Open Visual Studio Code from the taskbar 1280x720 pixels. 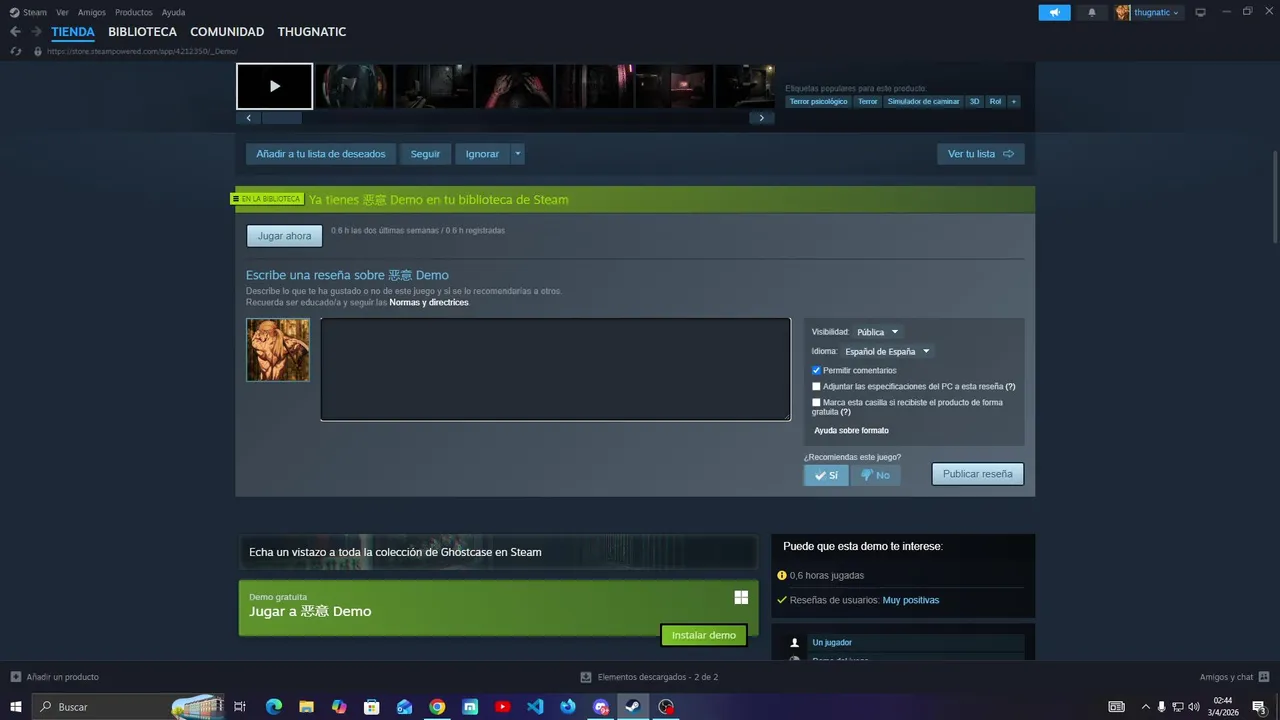coord(535,707)
